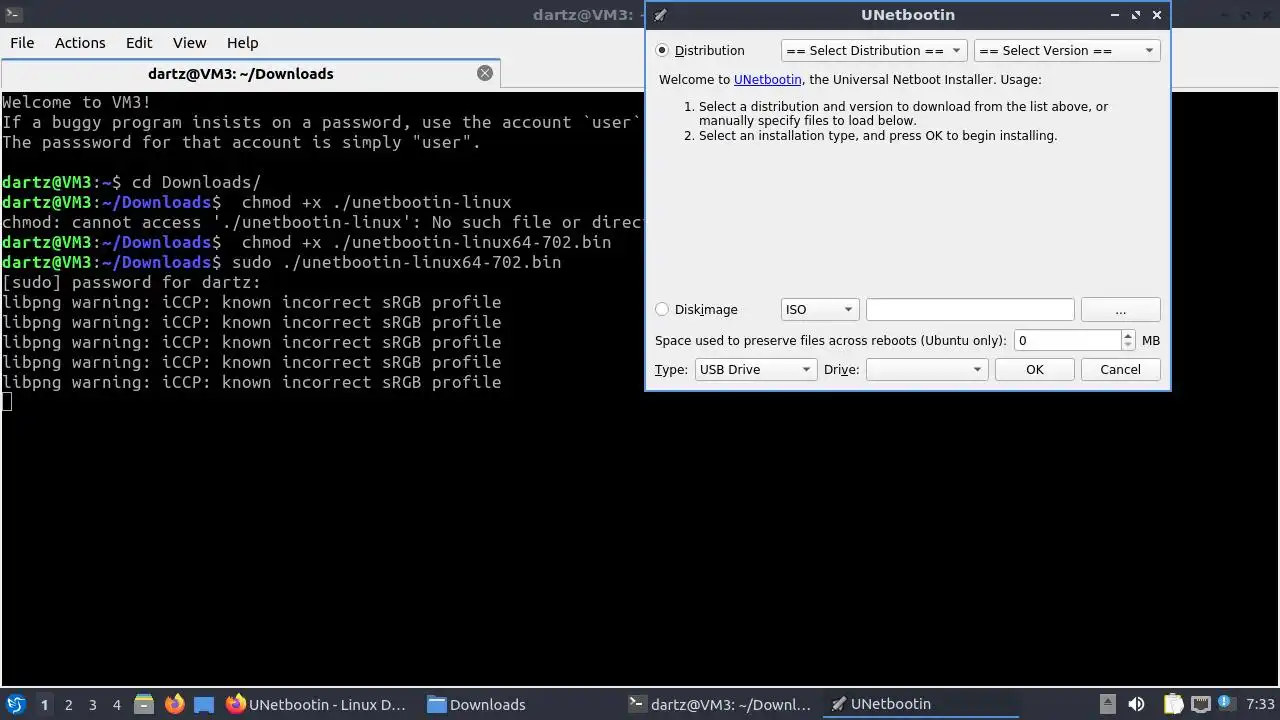
Task: Open the terminal Help menu
Action: point(242,43)
